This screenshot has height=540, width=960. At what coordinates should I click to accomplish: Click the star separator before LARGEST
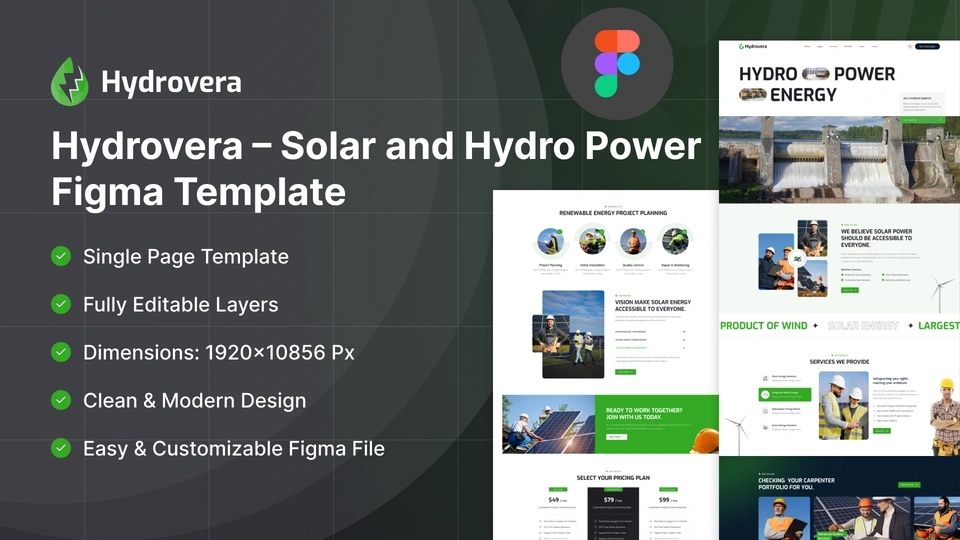click(910, 326)
